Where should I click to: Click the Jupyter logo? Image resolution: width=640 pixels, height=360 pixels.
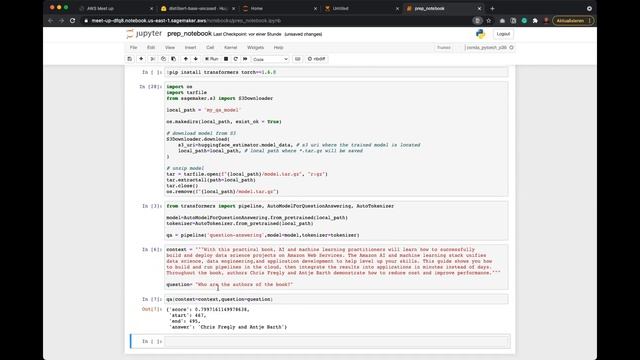pos(144,34)
